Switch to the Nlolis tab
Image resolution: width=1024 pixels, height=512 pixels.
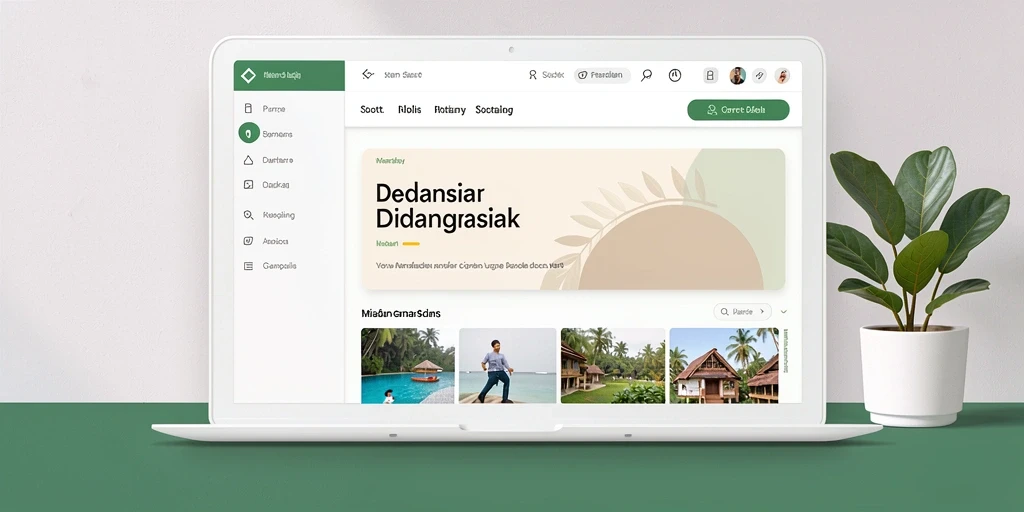click(409, 110)
